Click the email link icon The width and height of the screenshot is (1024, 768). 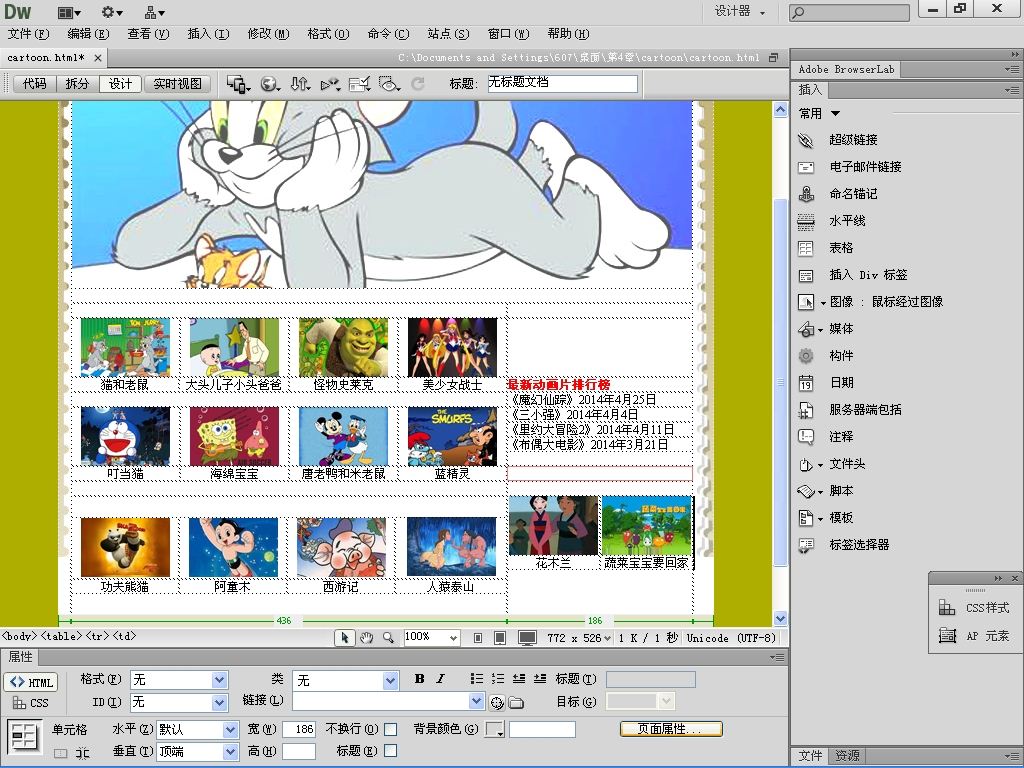806,167
